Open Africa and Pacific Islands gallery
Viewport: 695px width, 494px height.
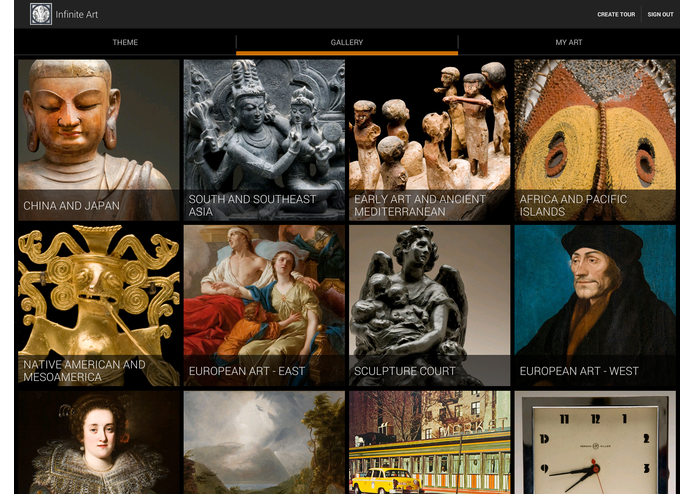coord(595,140)
